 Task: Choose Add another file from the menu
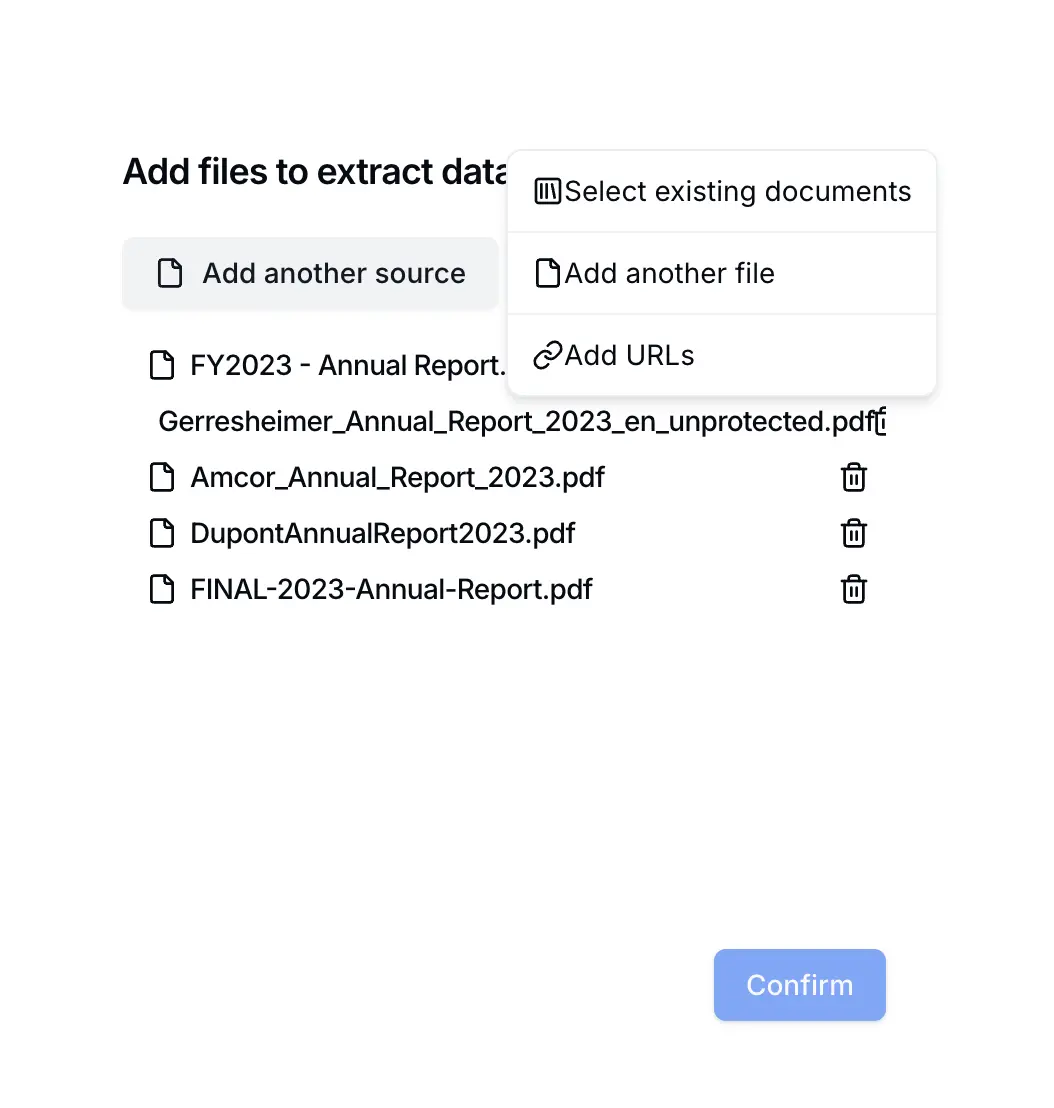669,273
